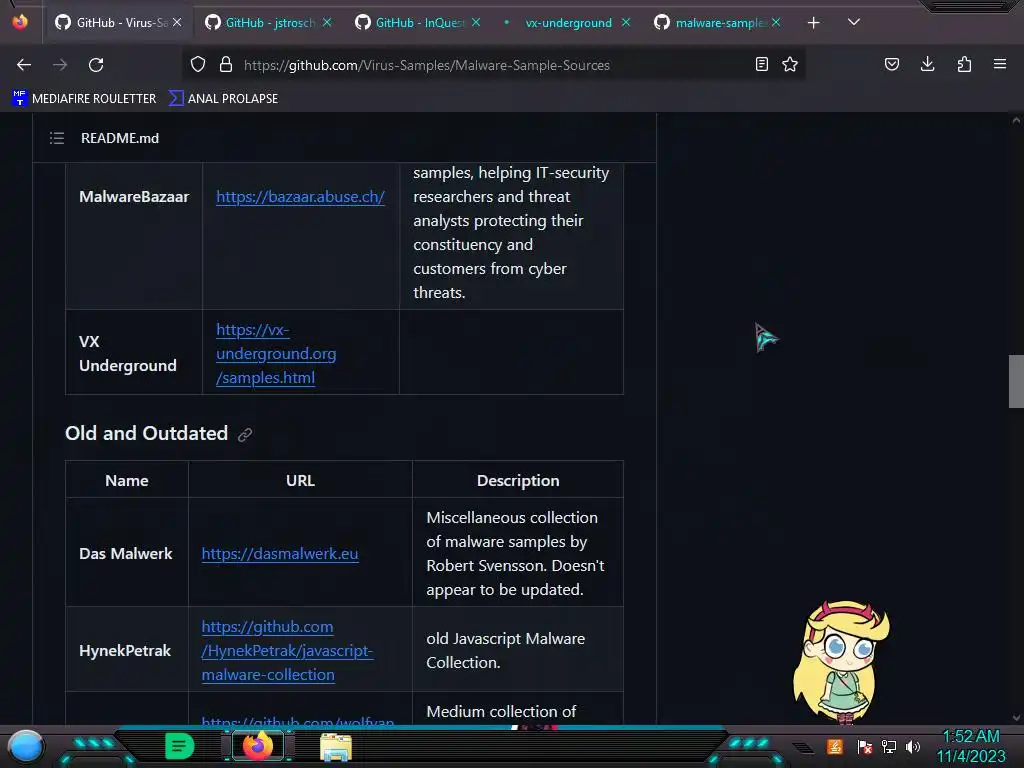Open the downloads panel
The image size is (1024, 768).
click(x=927, y=64)
